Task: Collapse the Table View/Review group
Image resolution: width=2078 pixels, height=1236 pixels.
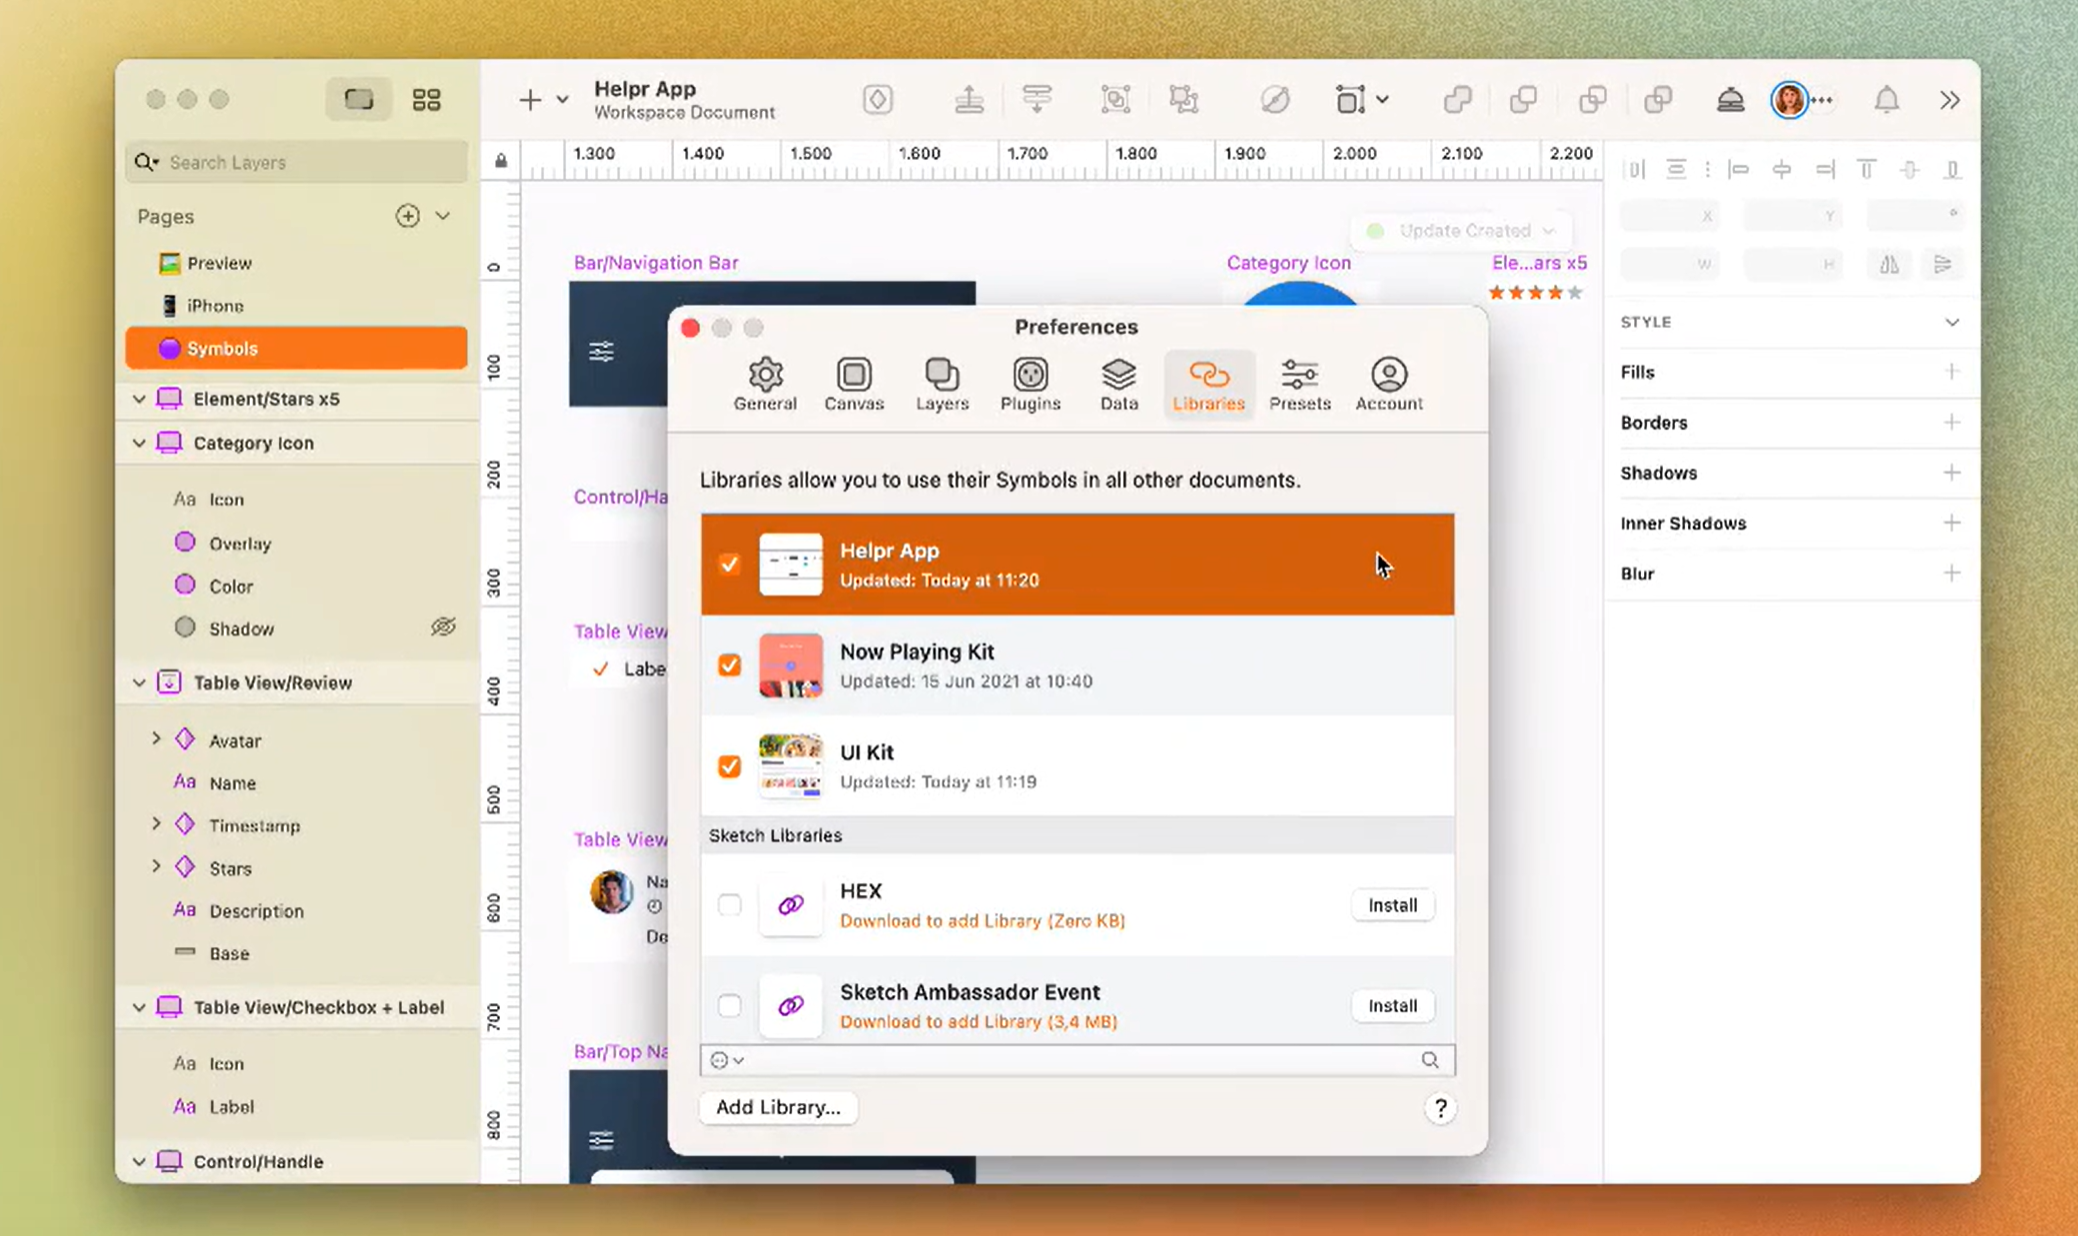Action: tap(139, 683)
